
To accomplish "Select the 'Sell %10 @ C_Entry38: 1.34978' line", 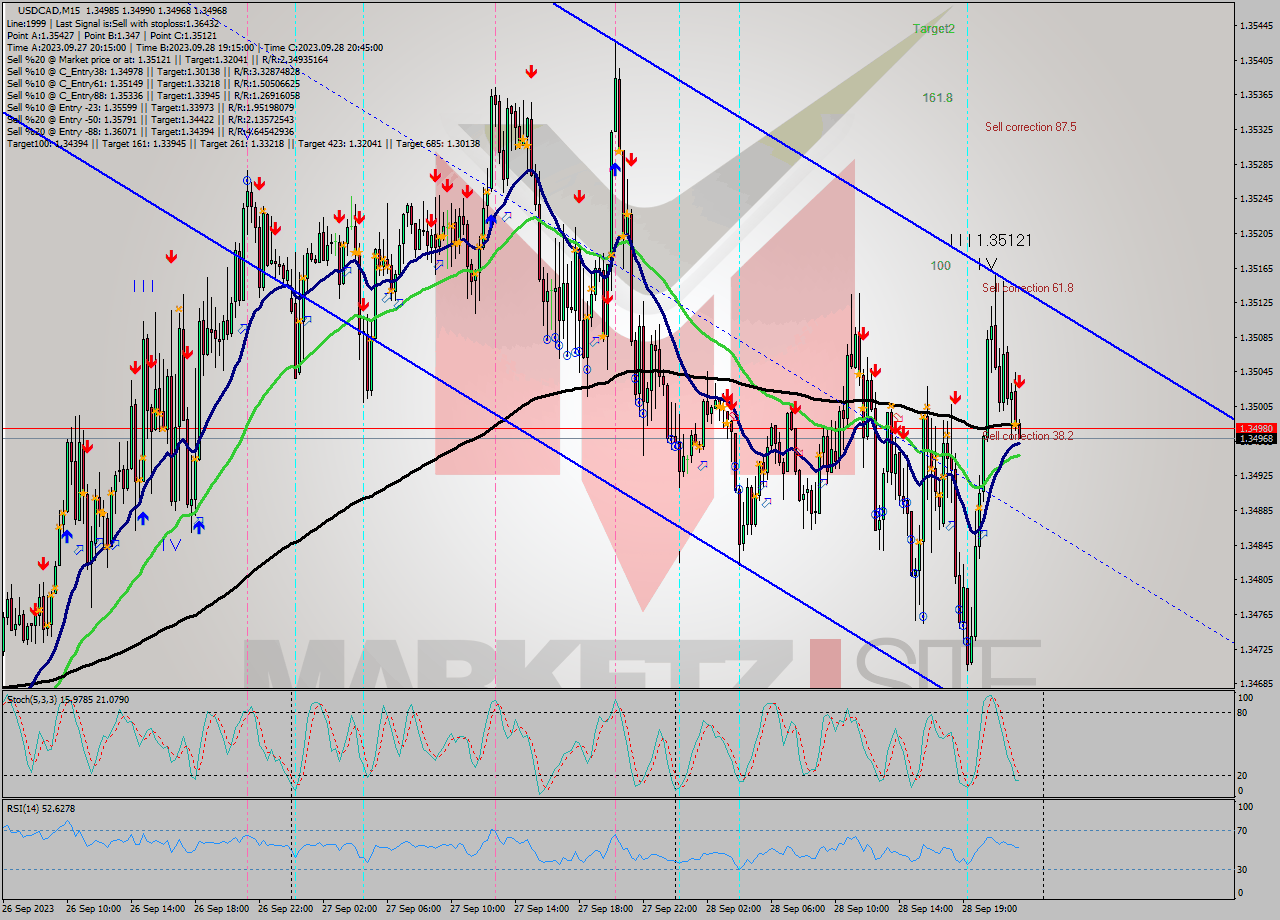I will 153,71.
